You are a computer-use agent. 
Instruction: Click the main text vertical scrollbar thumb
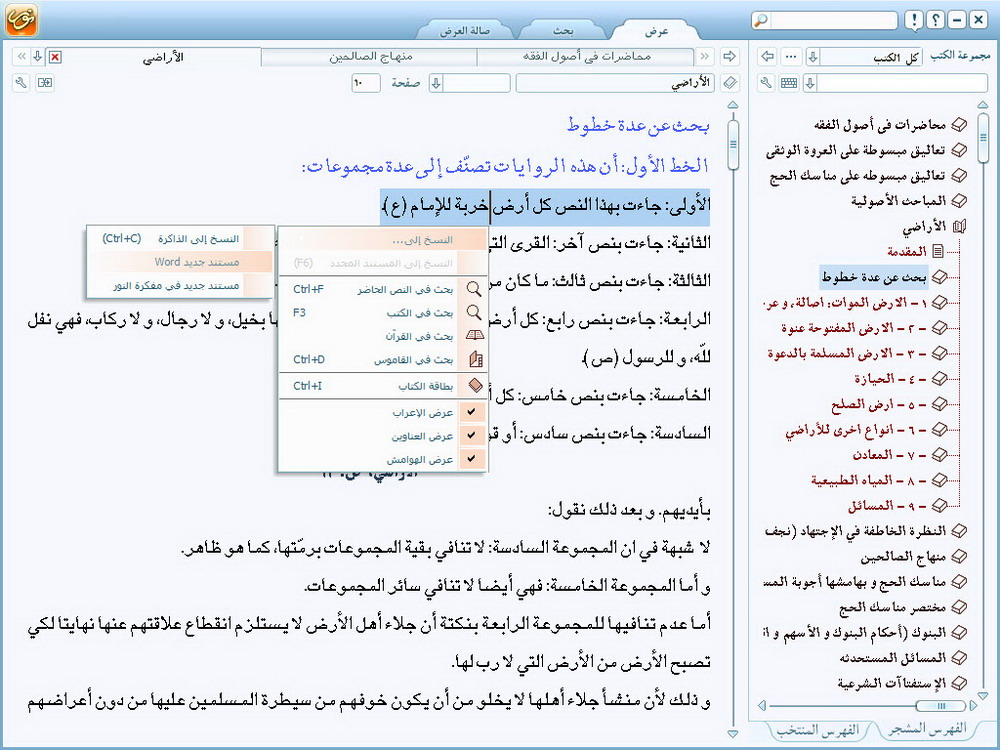click(733, 145)
